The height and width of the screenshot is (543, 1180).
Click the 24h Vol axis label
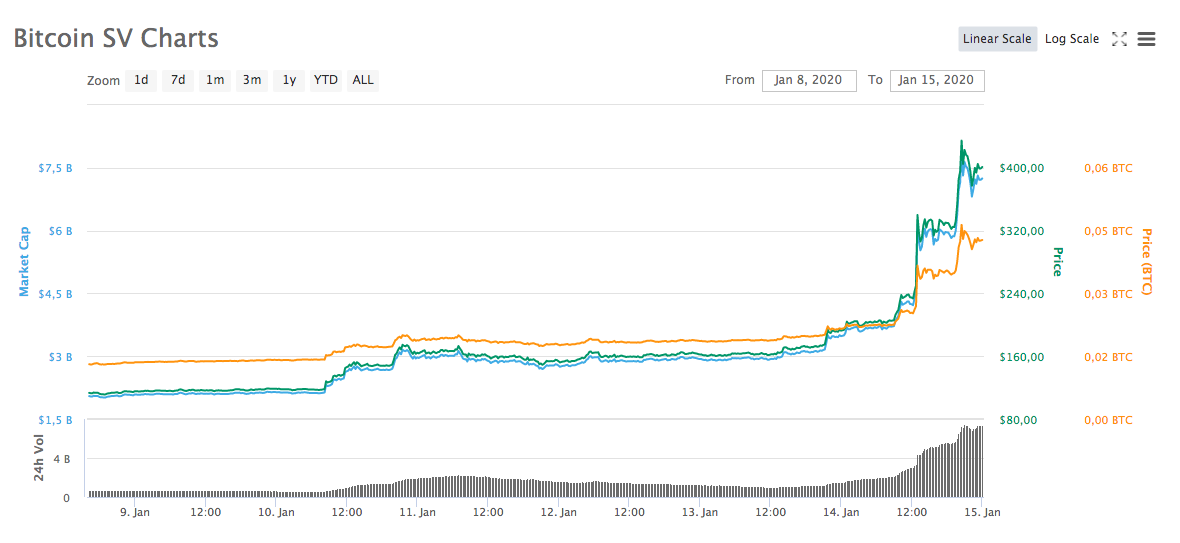[39, 458]
